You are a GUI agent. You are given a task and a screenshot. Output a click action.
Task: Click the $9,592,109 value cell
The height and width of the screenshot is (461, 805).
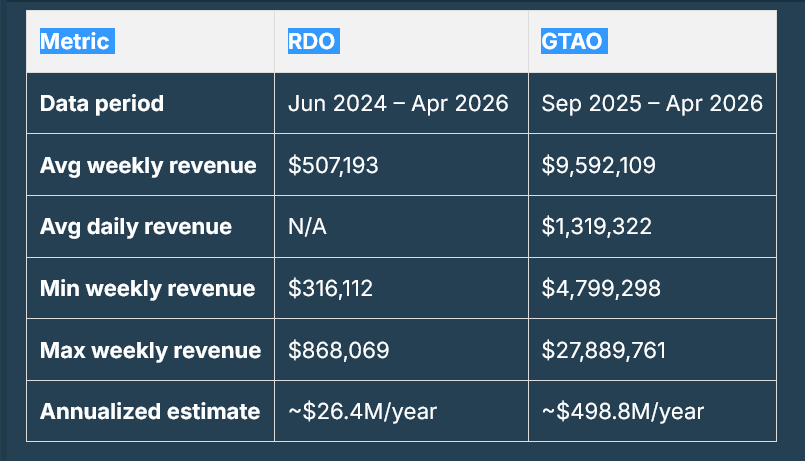[x=598, y=165]
